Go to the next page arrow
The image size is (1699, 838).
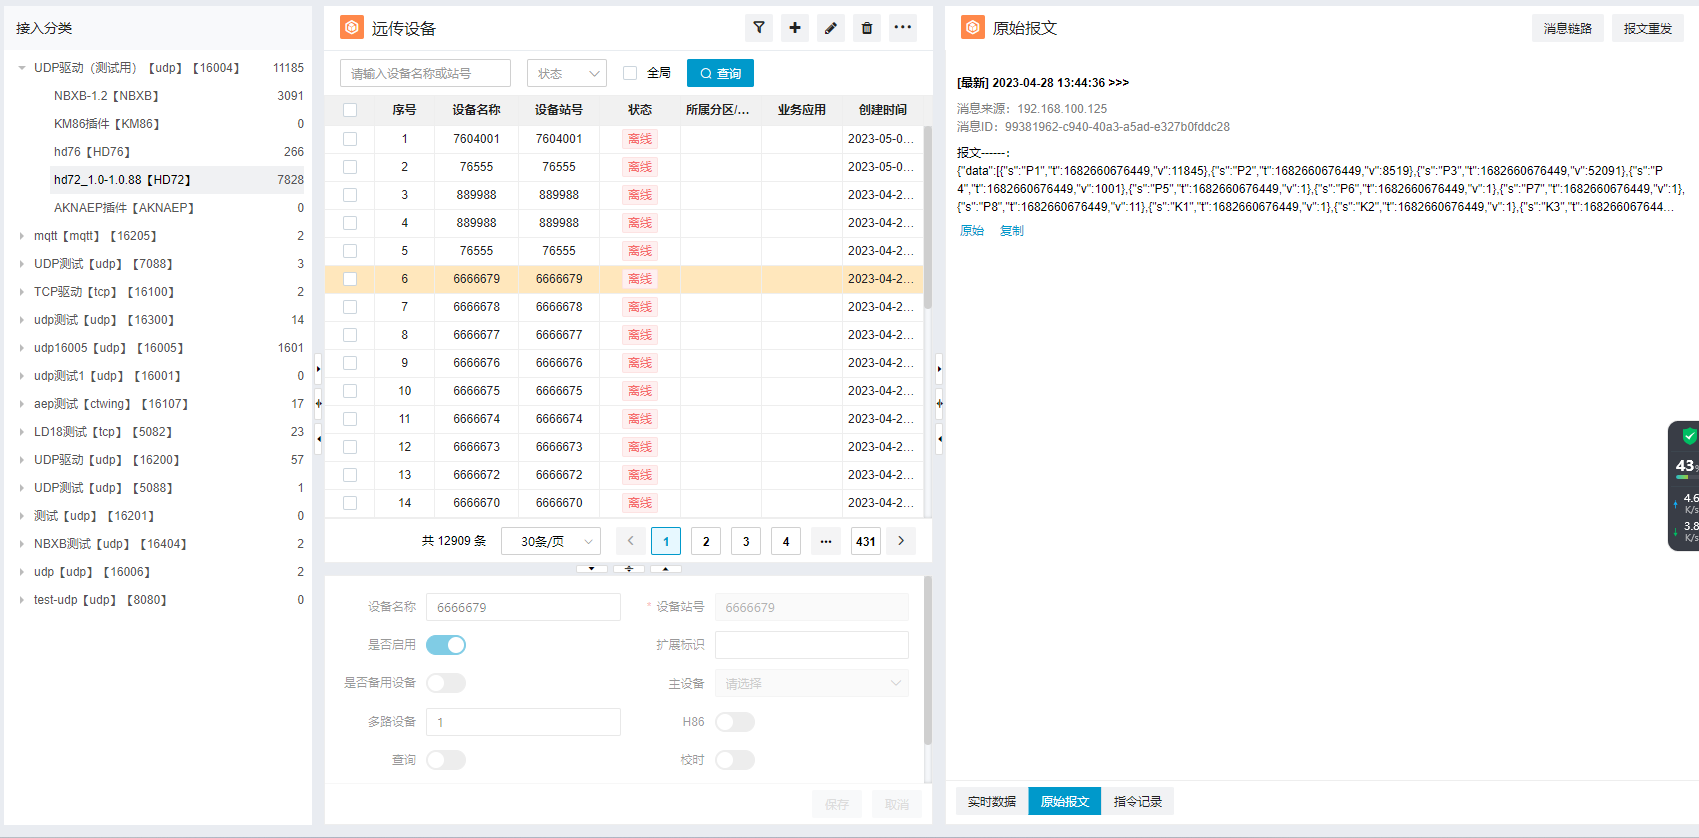[901, 541]
